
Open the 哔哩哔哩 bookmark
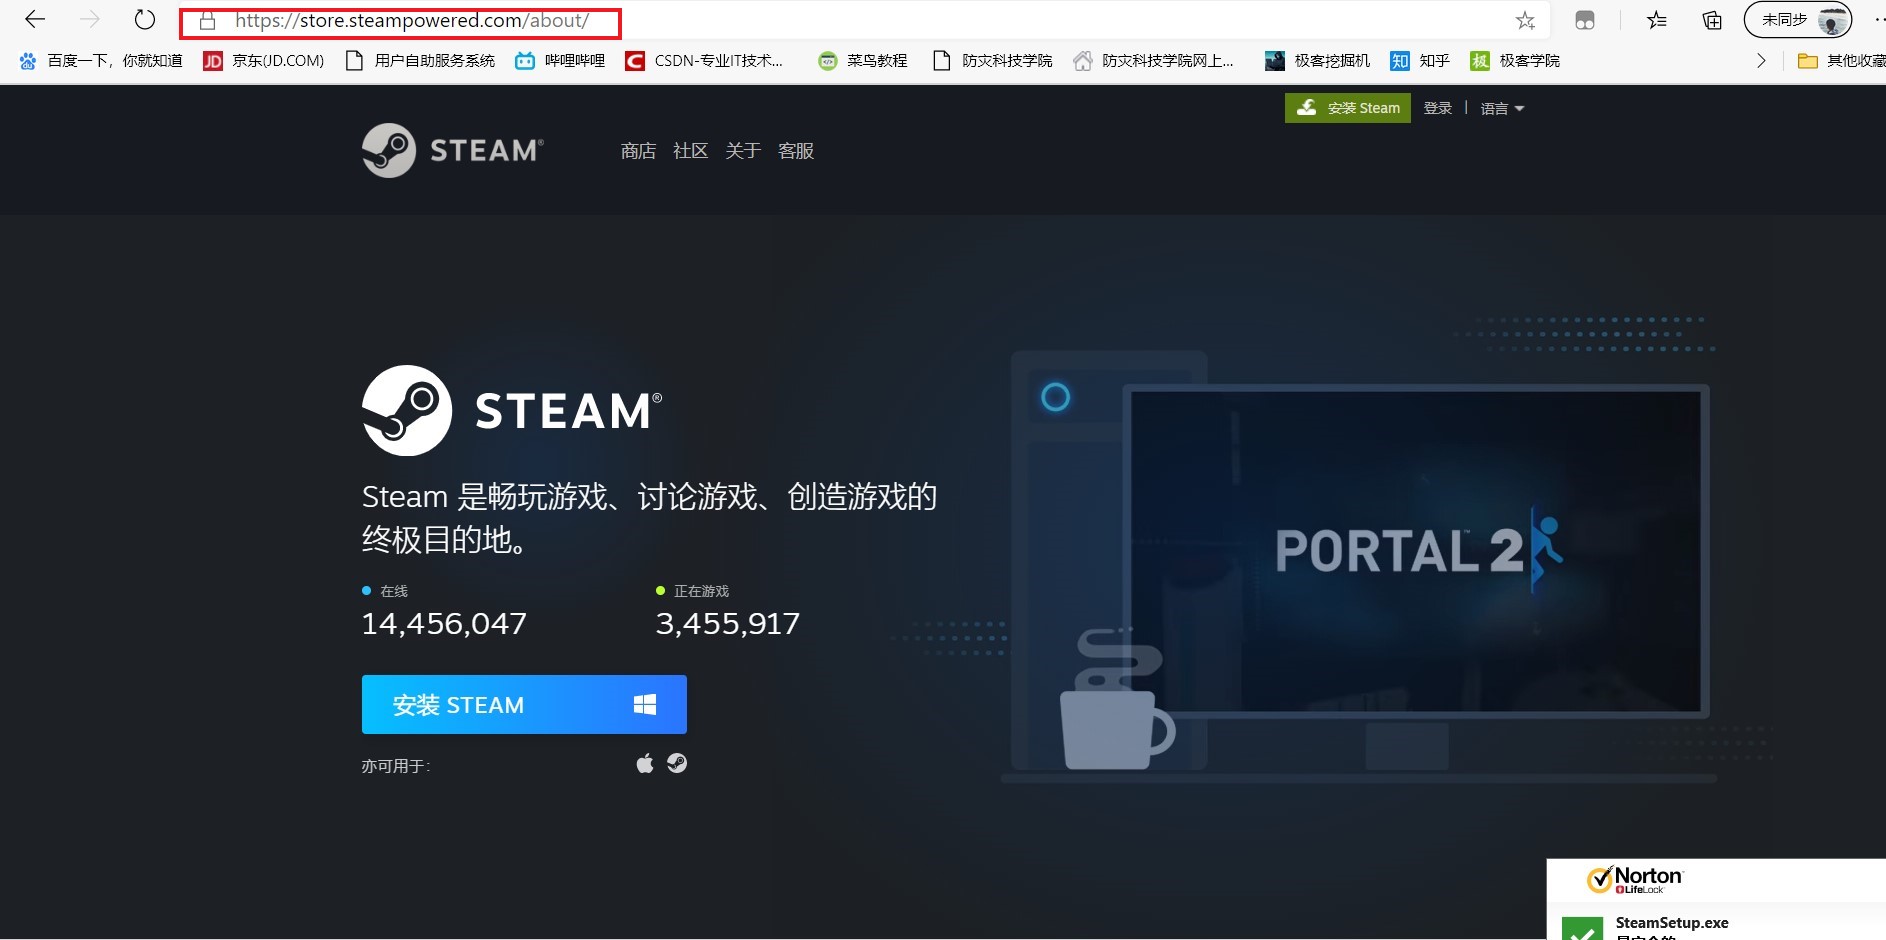[x=560, y=61]
